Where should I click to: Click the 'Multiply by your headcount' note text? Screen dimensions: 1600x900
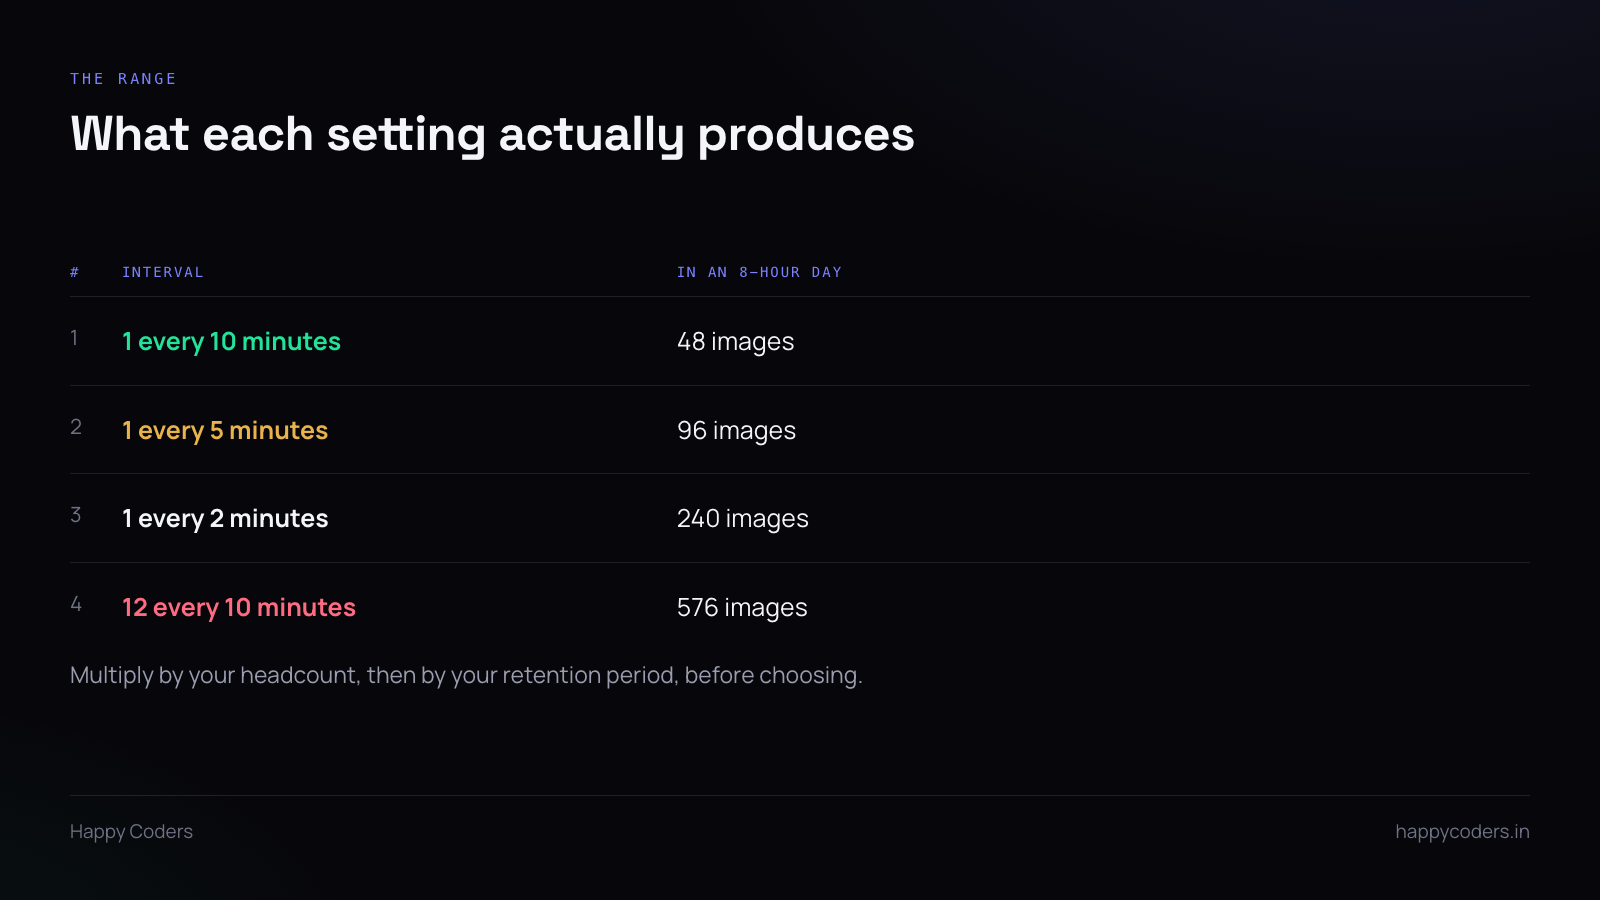click(x=466, y=676)
